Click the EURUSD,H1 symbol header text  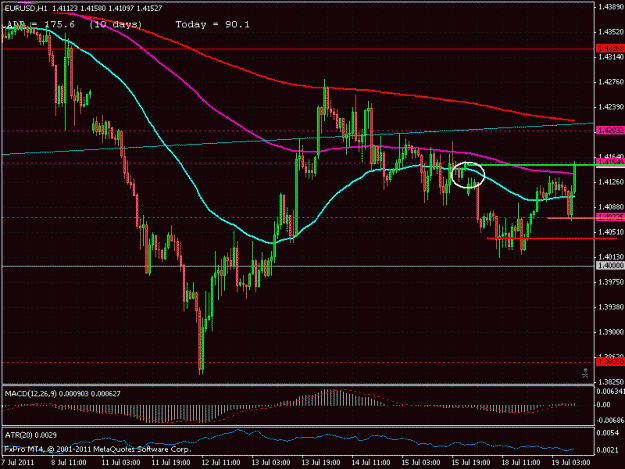(27, 8)
